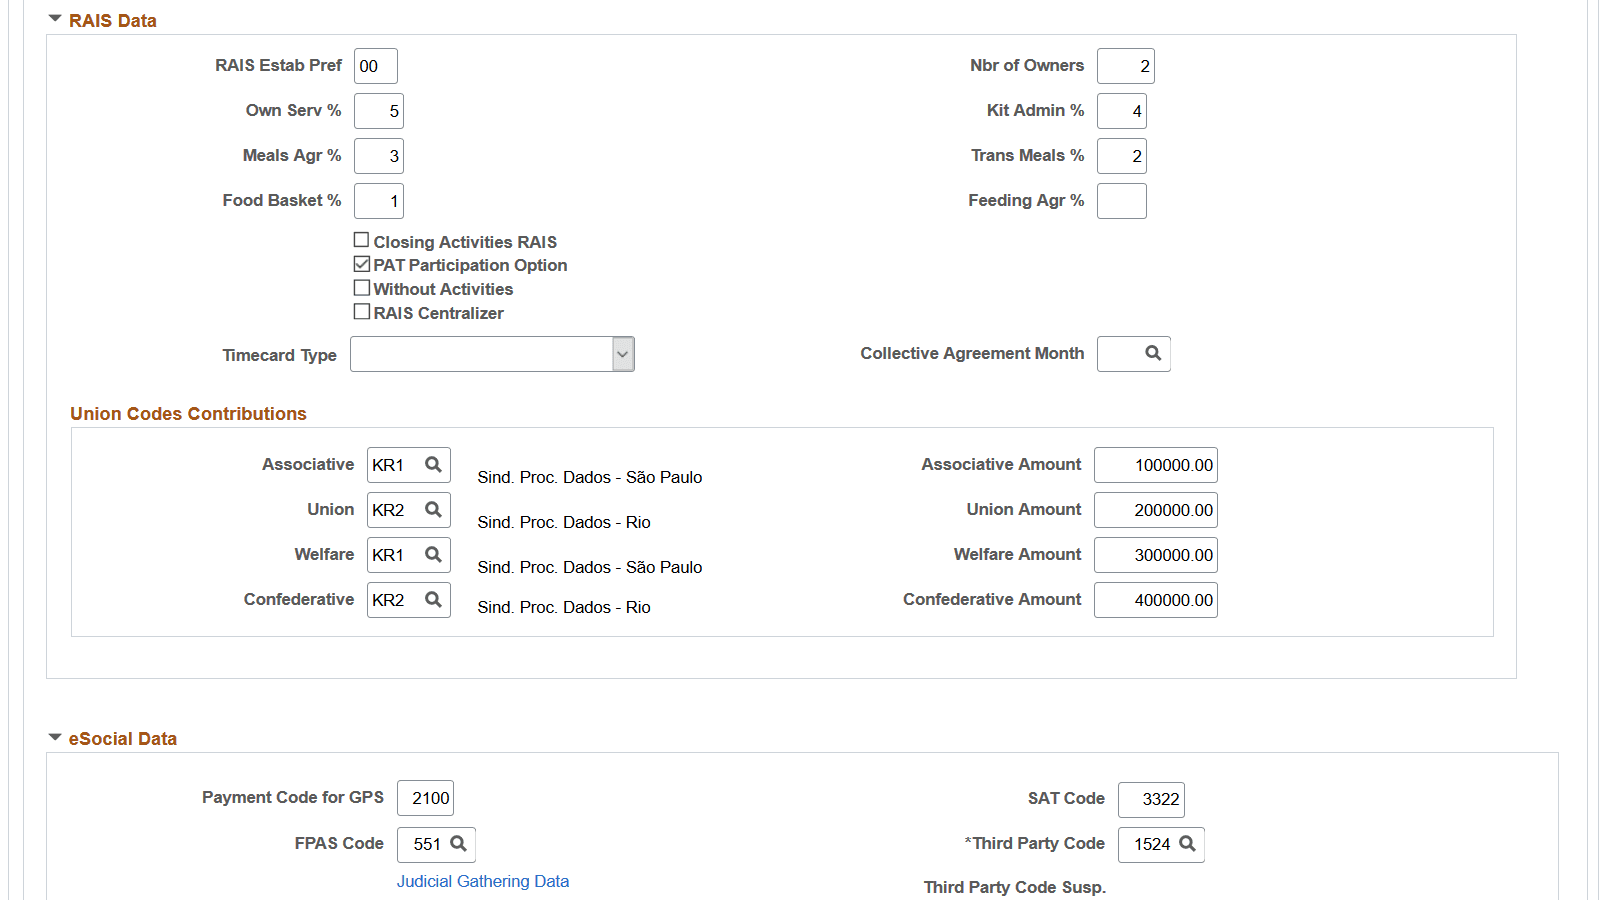The width and height of the screenshot is (1607, 900).
Task: Open the Third Party Code lookup
Action: [x=1186, y=844]
